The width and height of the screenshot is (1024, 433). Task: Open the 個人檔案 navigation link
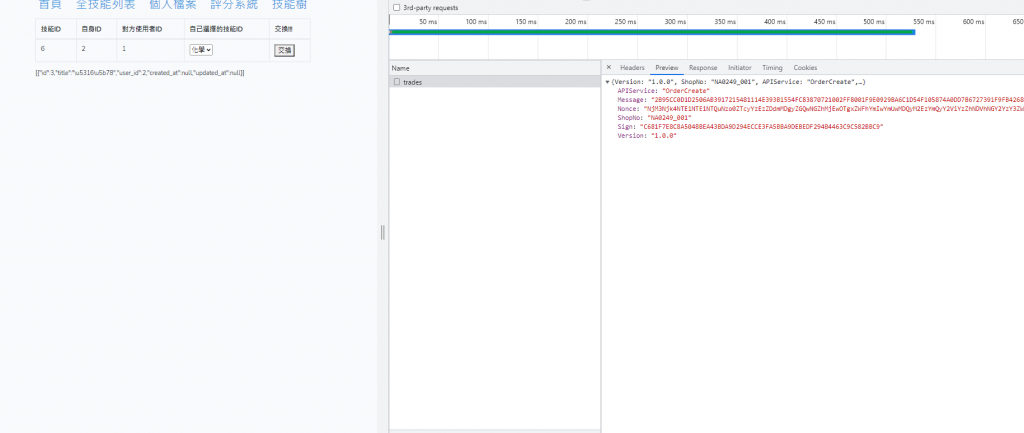172,5
